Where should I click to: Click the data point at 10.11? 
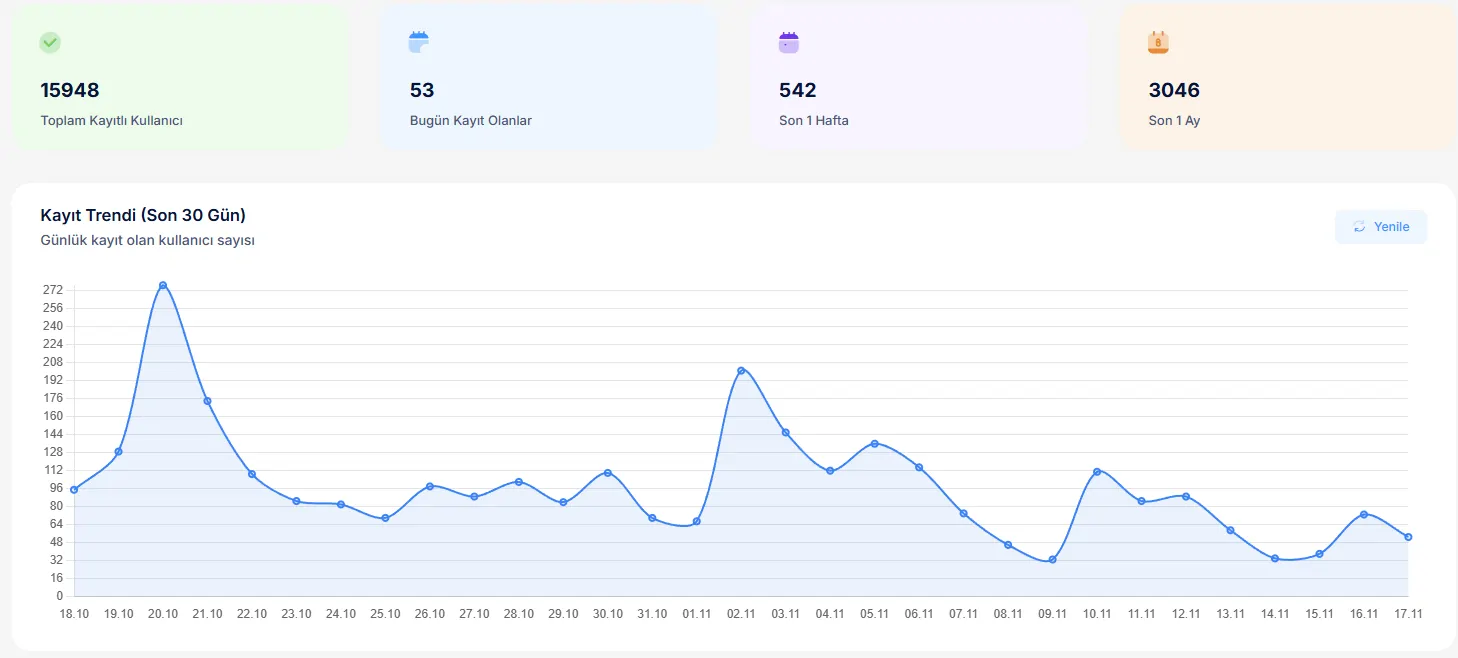point(1097,472)
